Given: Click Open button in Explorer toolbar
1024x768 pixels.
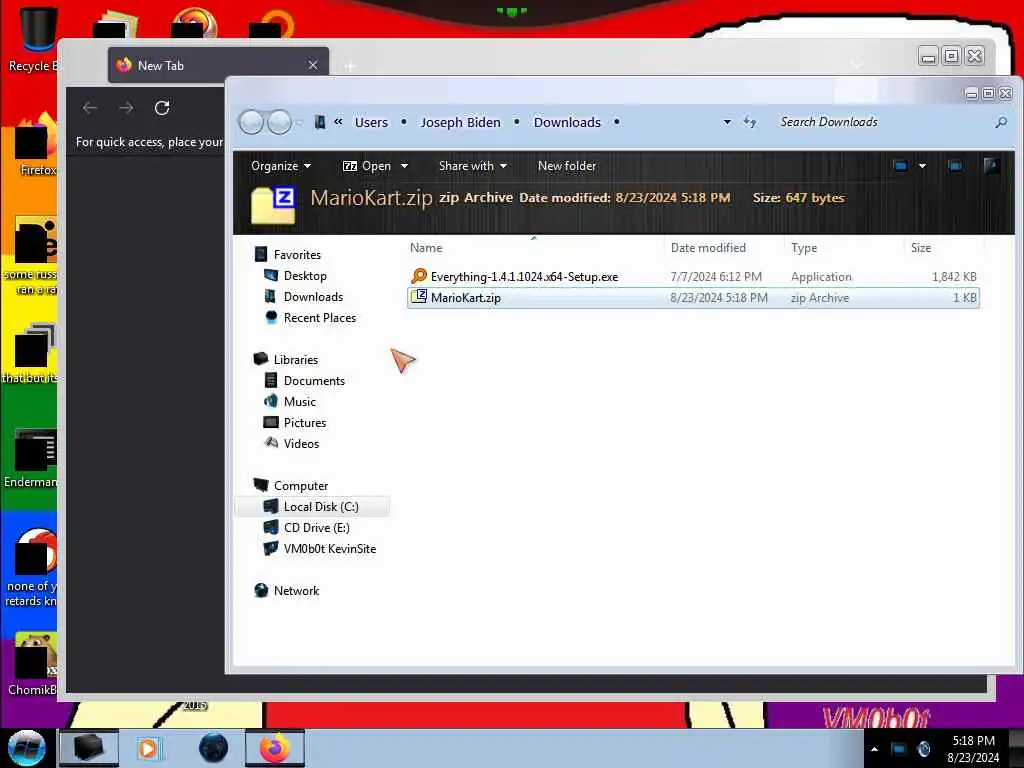Looking at the screenshot, I should point(367,166).
